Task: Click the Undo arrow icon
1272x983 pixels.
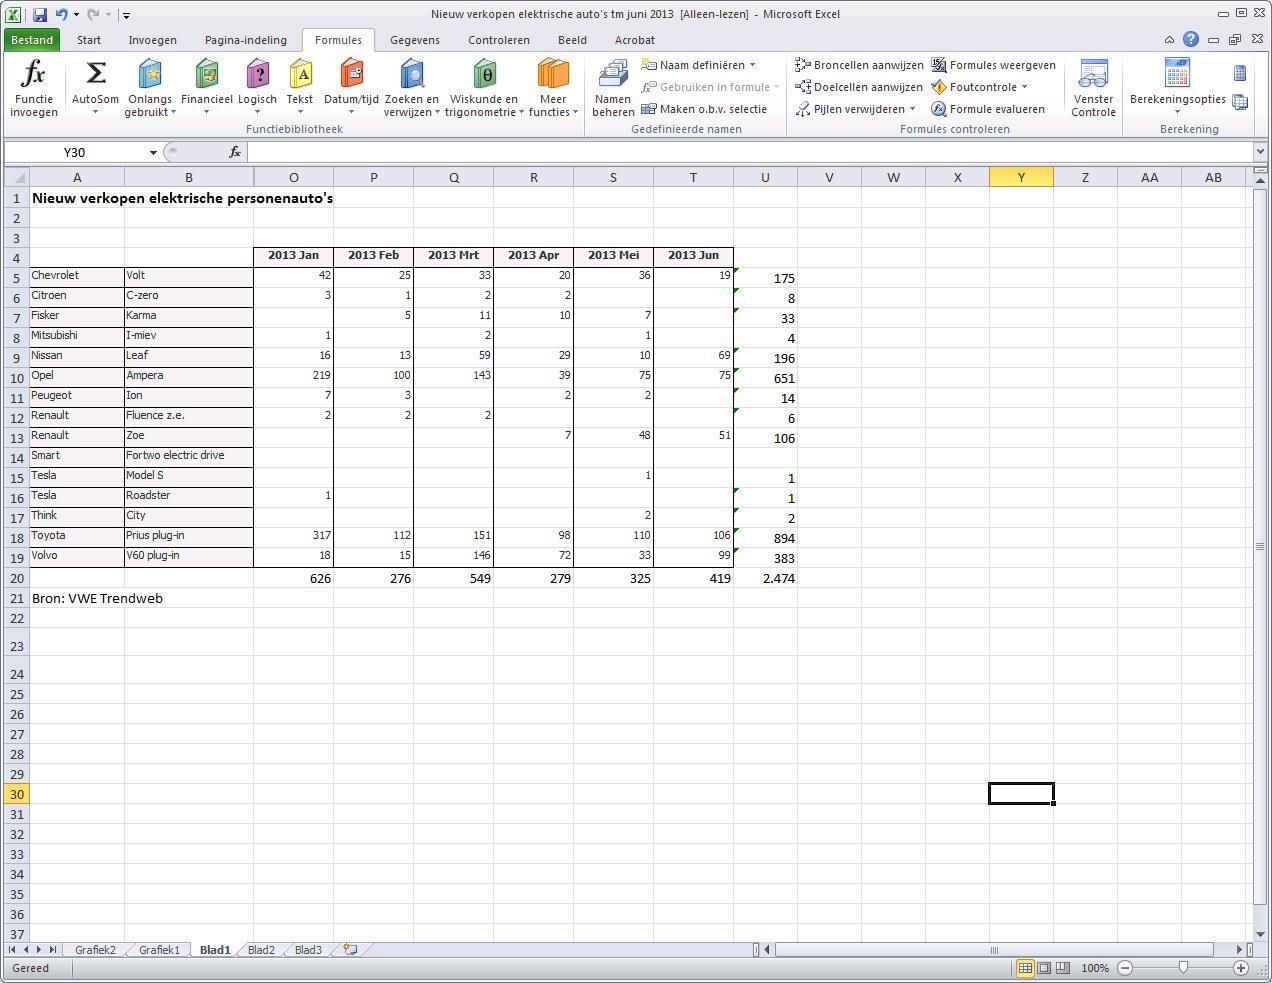Action: pos(62,14)
